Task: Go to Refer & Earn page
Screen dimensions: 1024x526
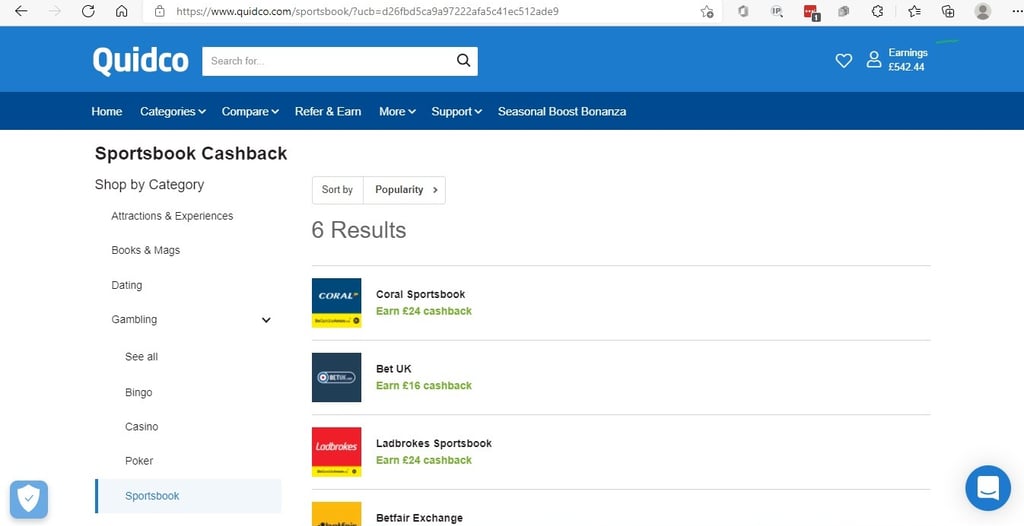Action: click(328, 112)
